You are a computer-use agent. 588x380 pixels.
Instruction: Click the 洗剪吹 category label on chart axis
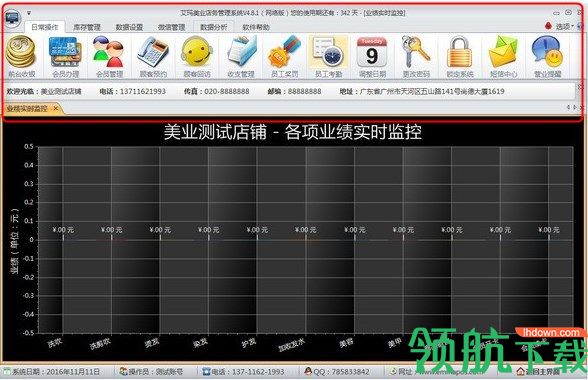(x=100, y=343)
